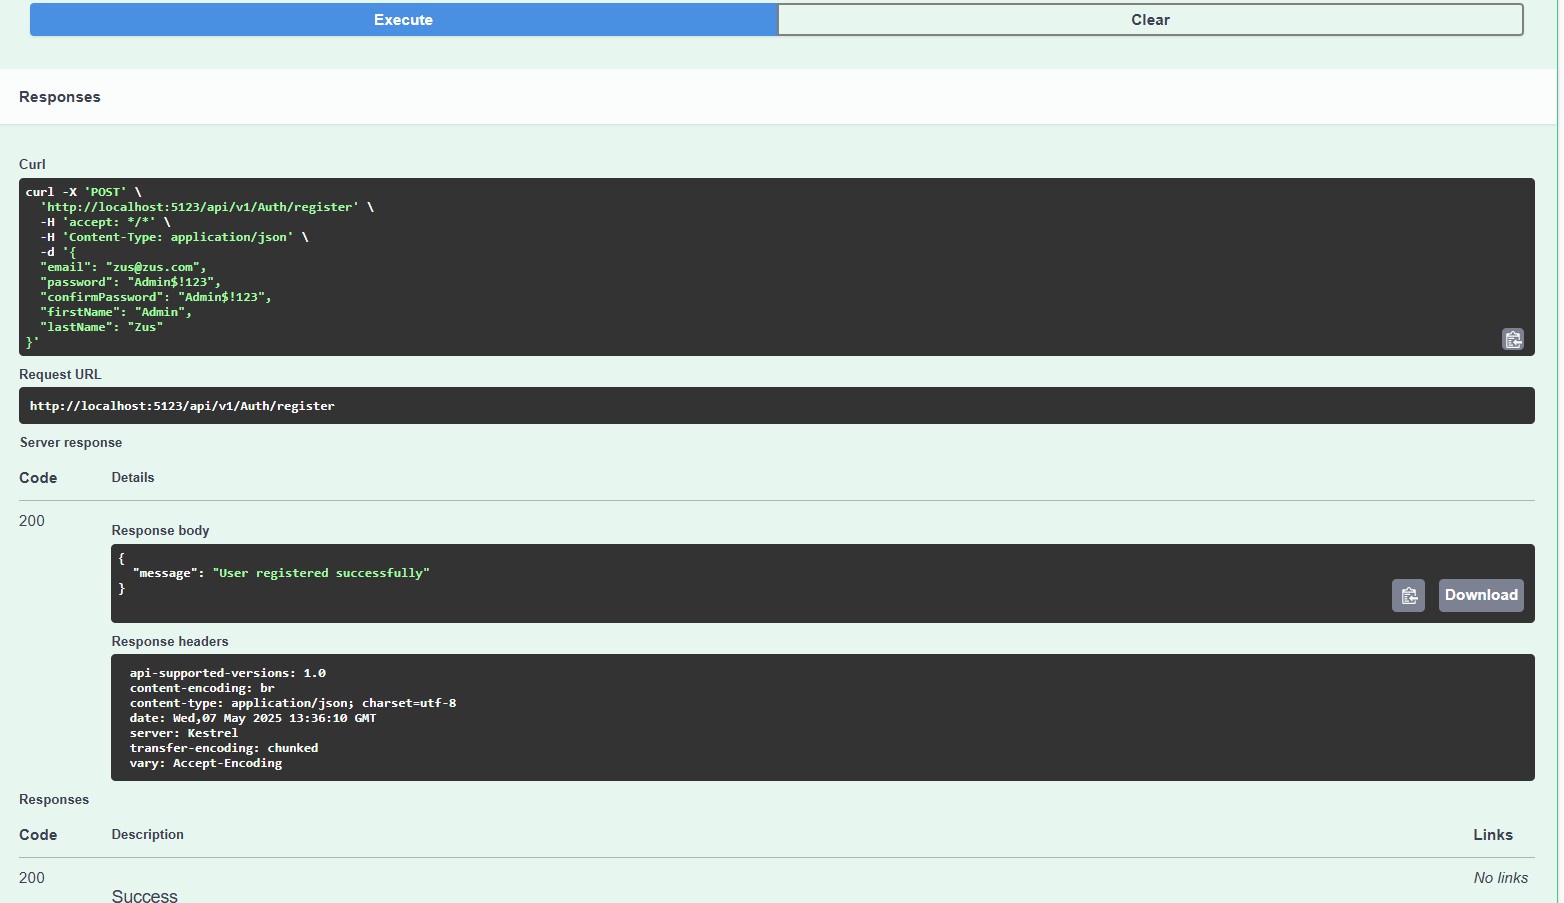The width and height of the screenshot is (1564, 903).
Task: Click the "lastName": "Zus" line
Action: click(x=101, y=327)
